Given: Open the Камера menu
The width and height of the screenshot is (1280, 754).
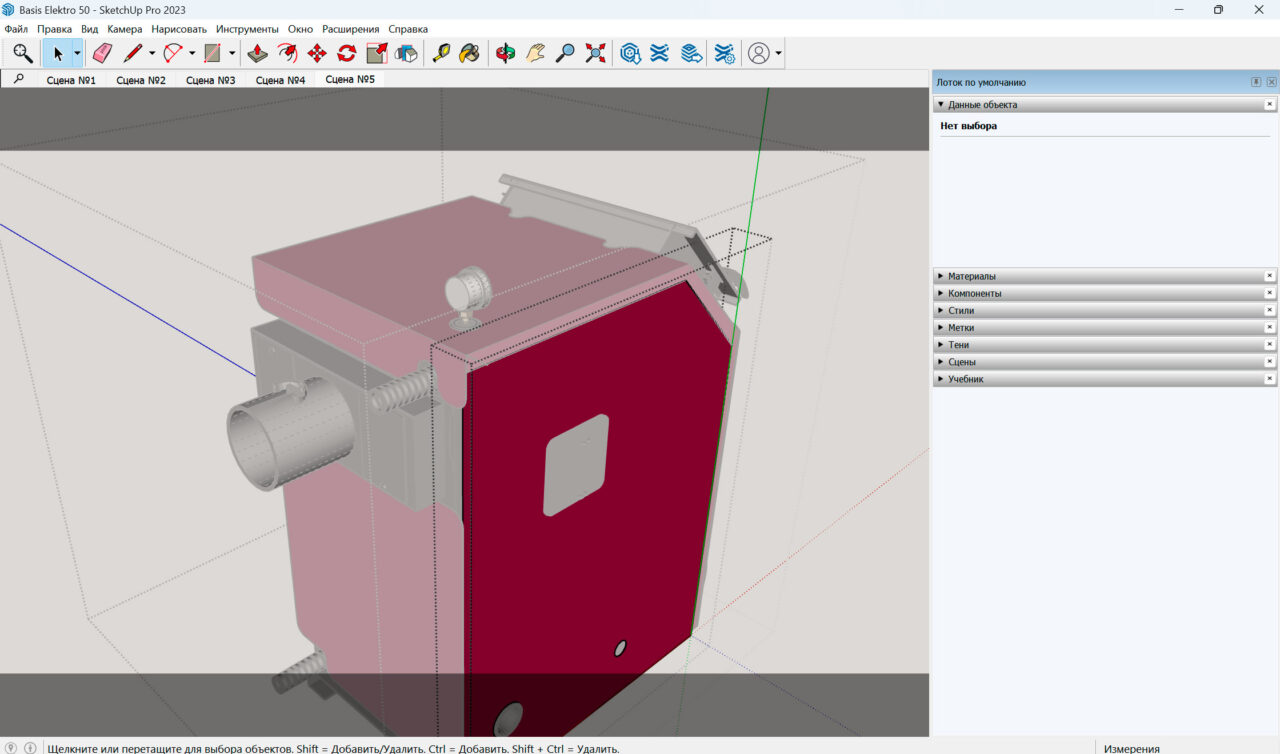Looking at the screenshot, I should pyautogui.click(x=125, y=29).
